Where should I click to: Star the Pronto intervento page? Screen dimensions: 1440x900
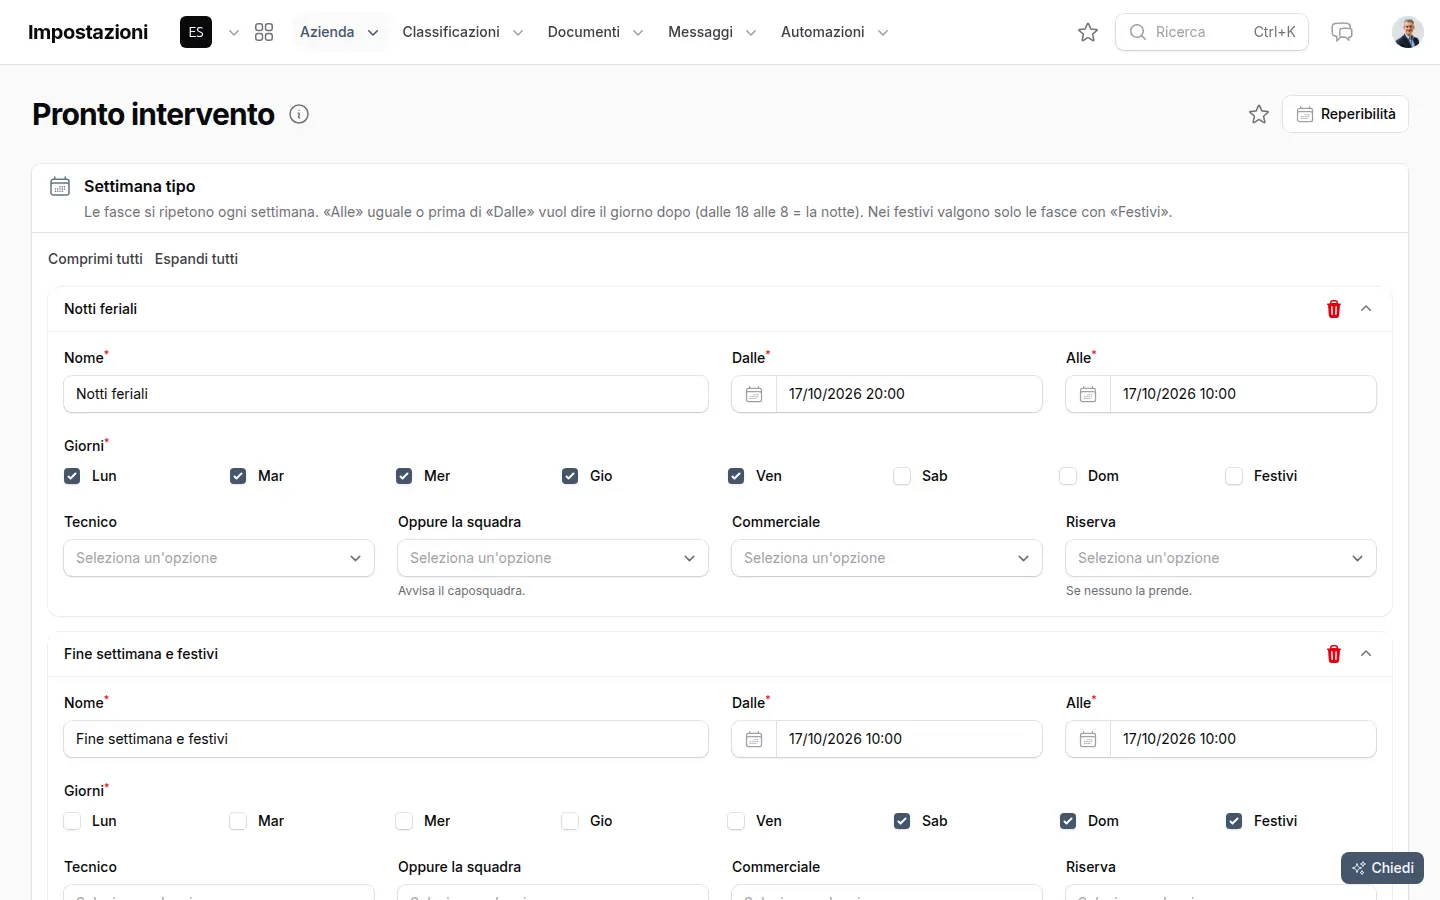click(1259, 114)
